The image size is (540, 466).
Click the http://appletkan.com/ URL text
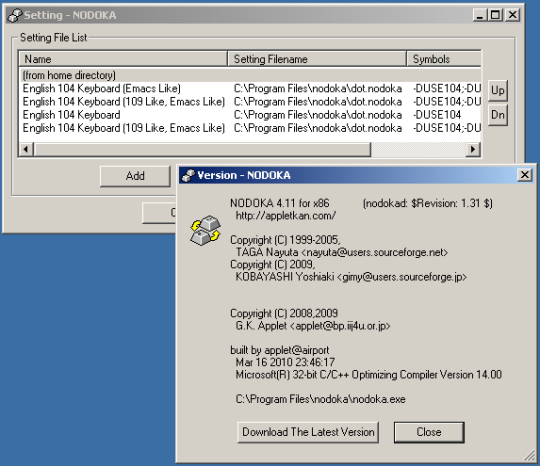click(286, 216)
